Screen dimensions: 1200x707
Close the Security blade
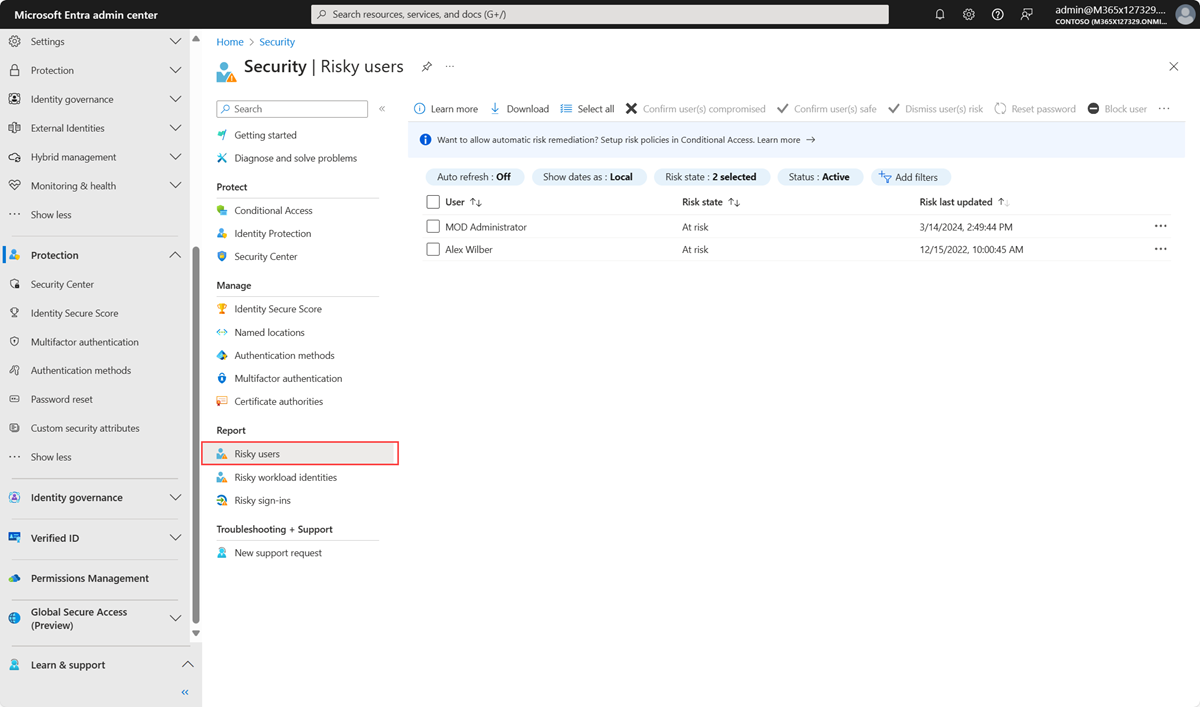[x=1174, y=66]
